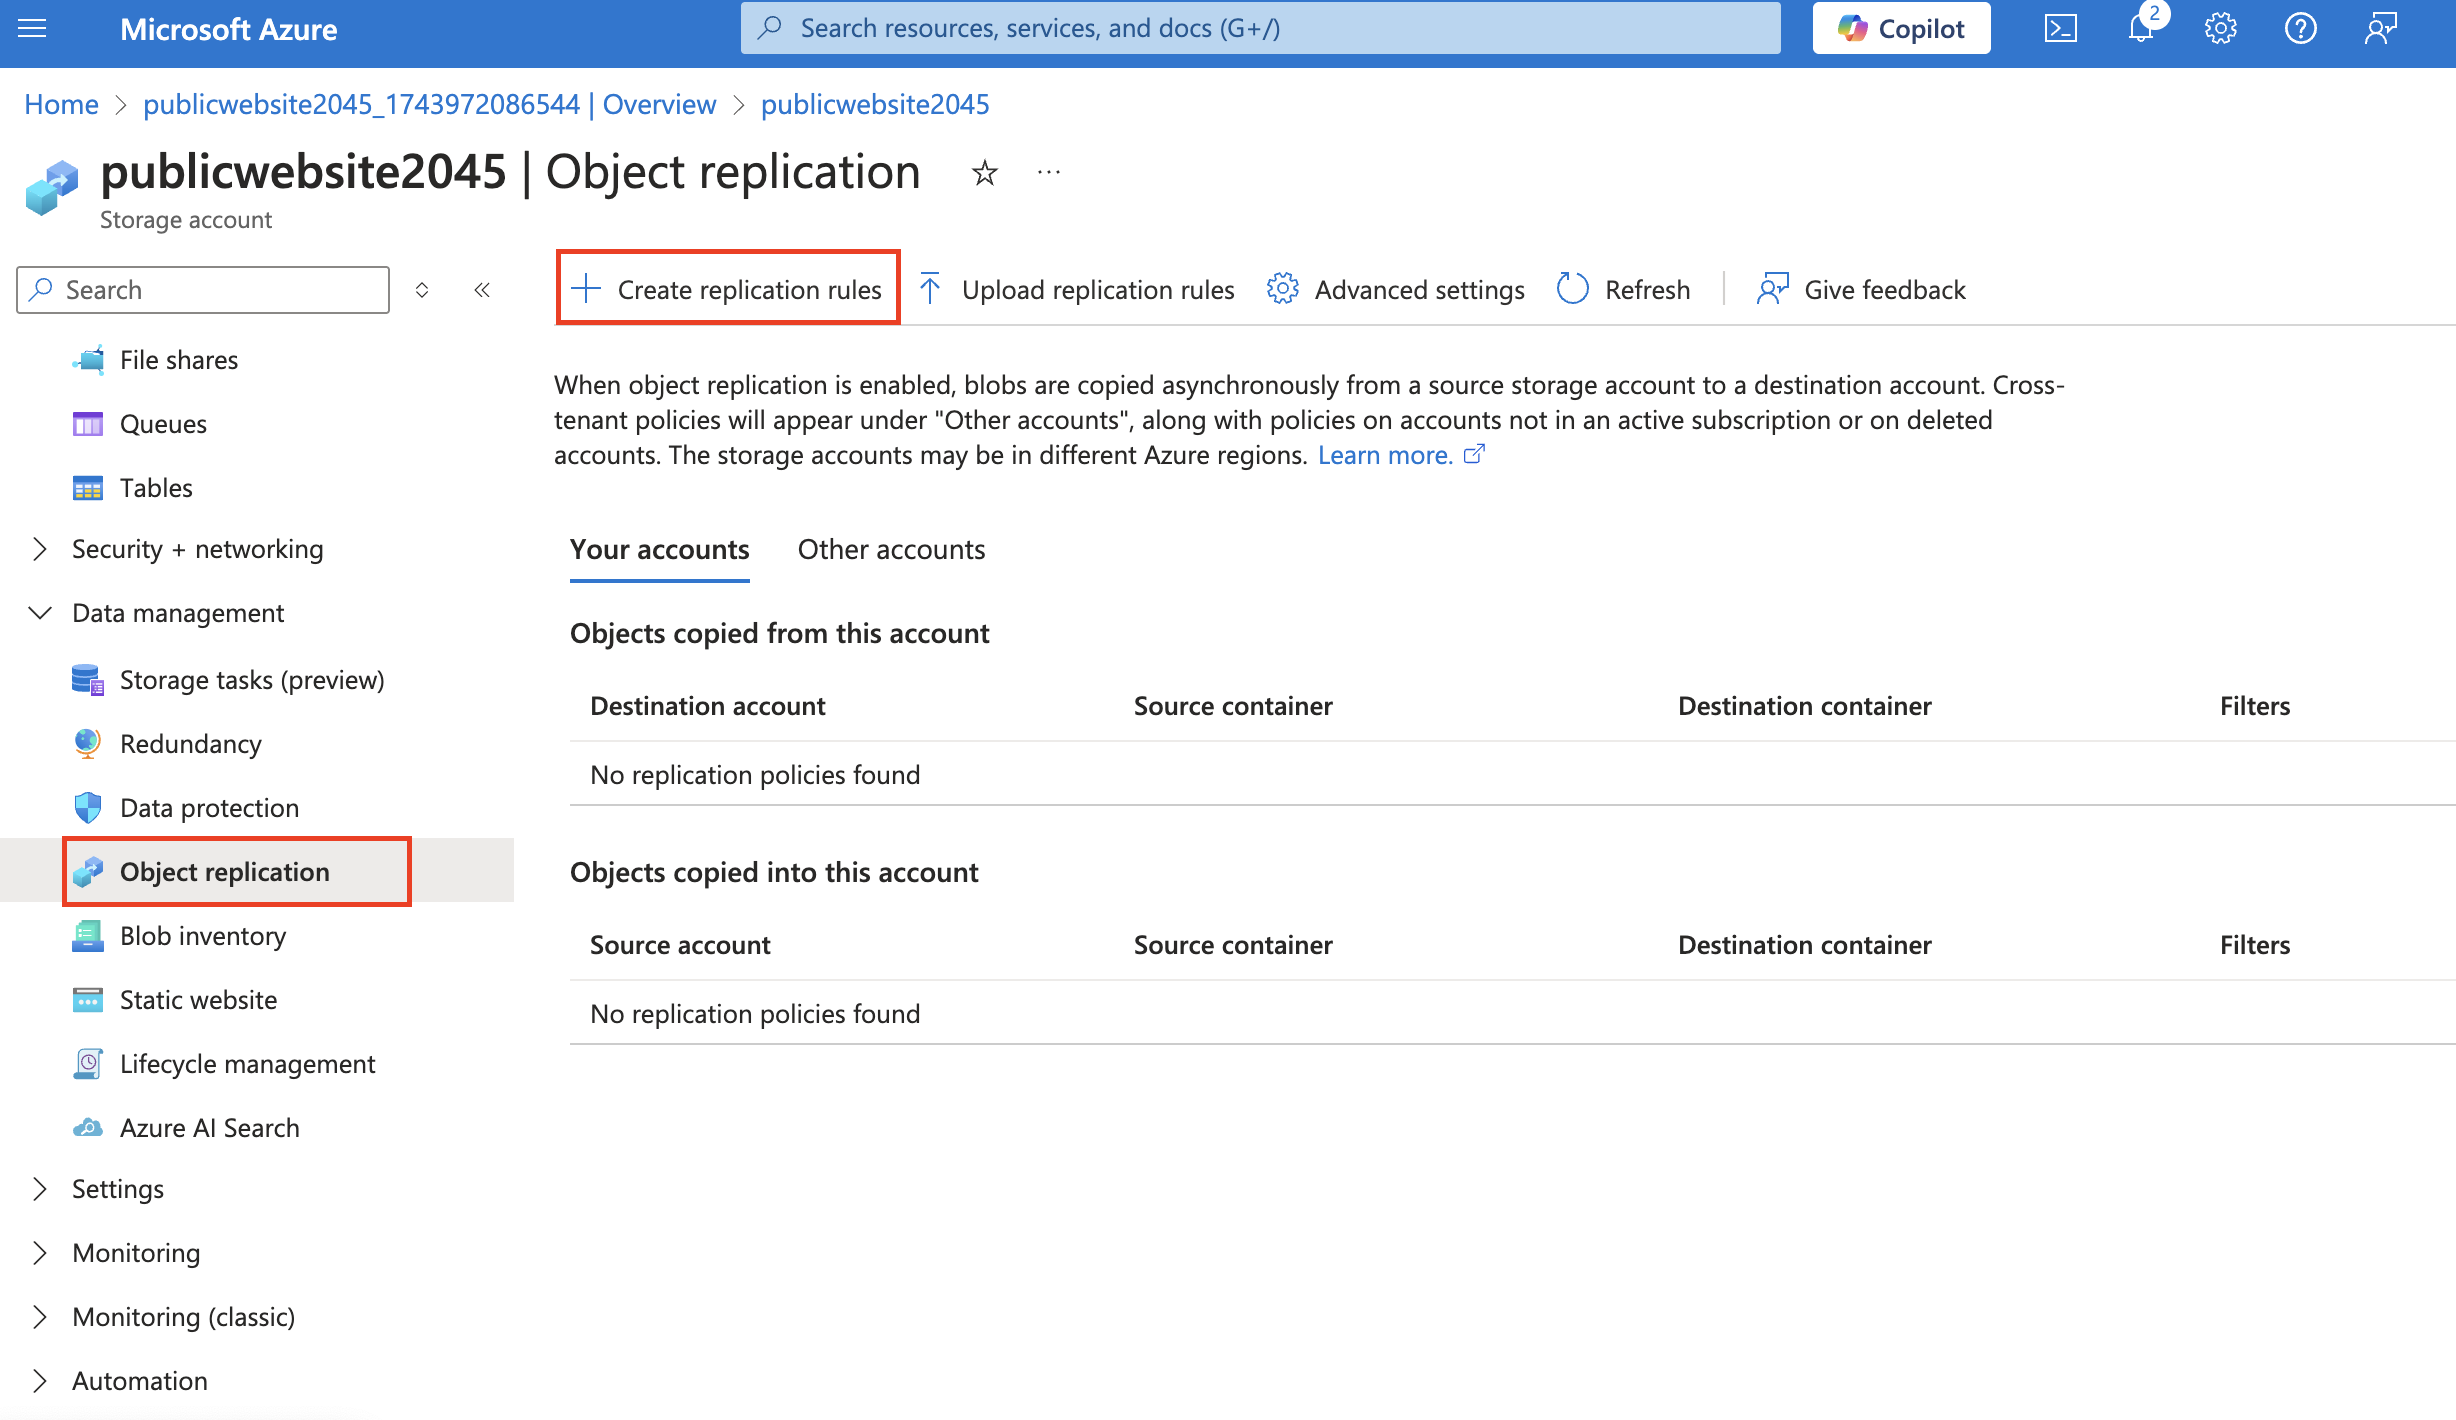Open portal settings gear icon
This screenshot has height=1420, width=2456.
(2221, 29)
